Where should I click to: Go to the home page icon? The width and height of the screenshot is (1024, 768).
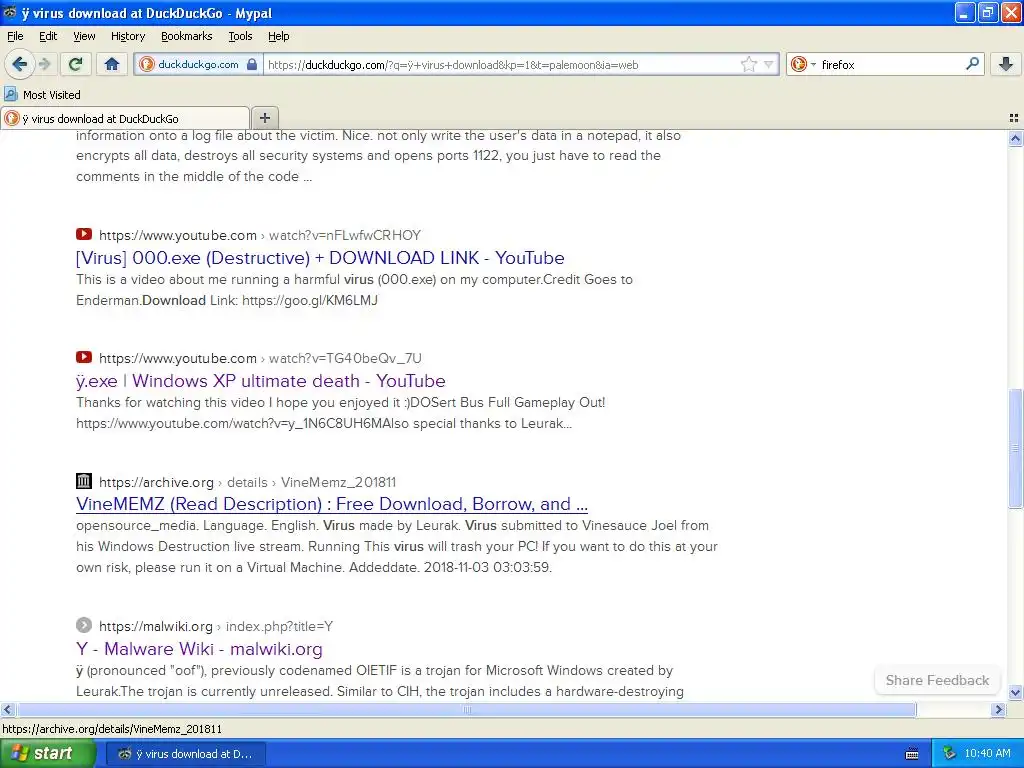coord(112,64)
